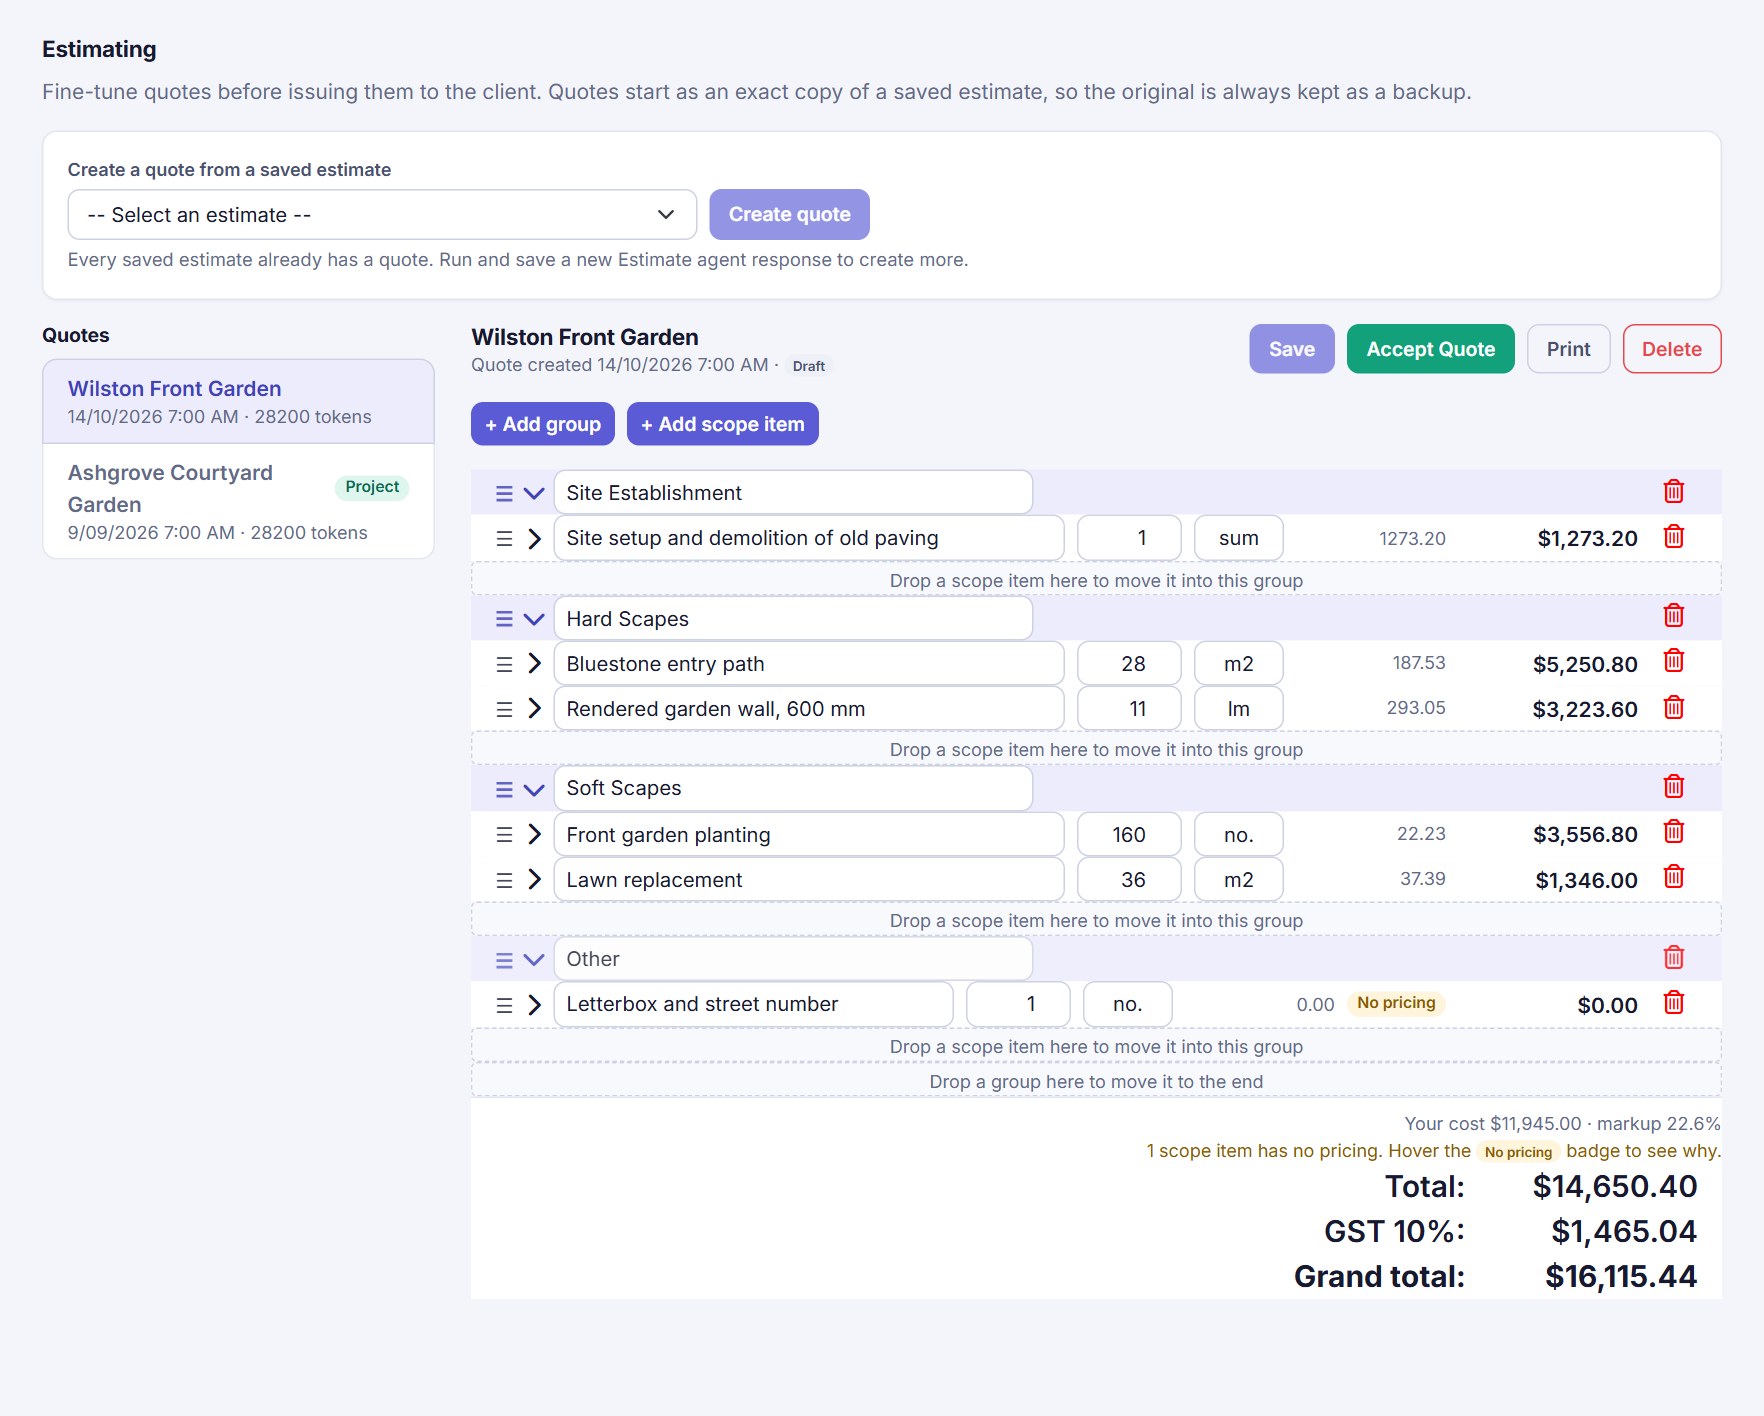Click the drag handle beside Bluestone entry path
Screen dimensions: 1764x1416
point(504,664)
